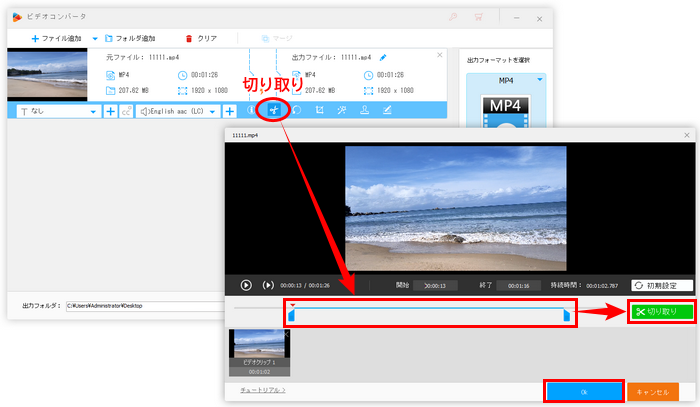Open the subtitle edit pencil tool
The image size is (700, 407).
click(387, 110)
